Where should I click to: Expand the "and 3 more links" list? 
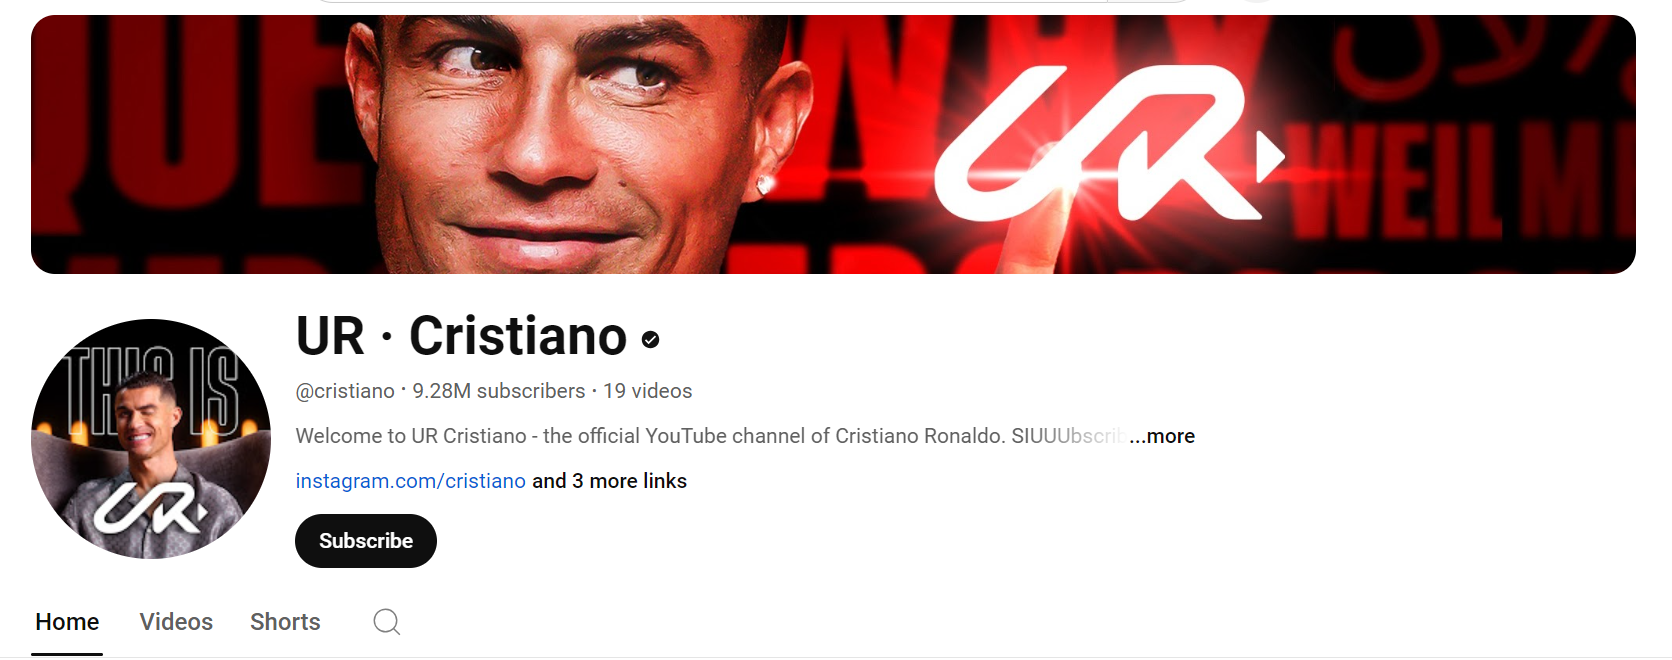(609, 481)
